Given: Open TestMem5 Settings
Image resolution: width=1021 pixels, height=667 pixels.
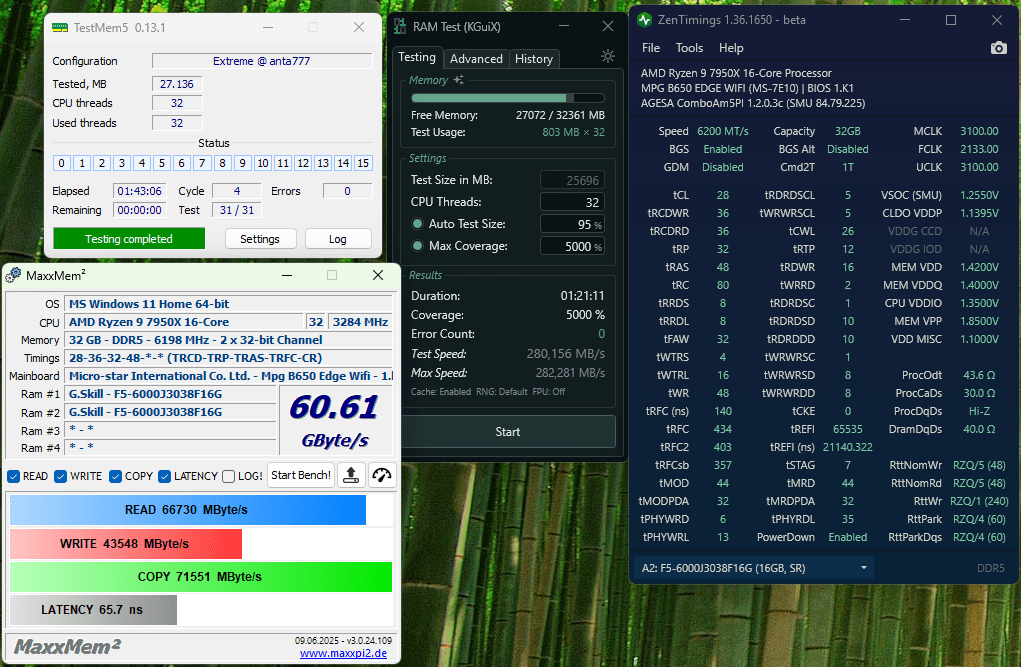Looking at the screenshot, I should coord(260,239).
